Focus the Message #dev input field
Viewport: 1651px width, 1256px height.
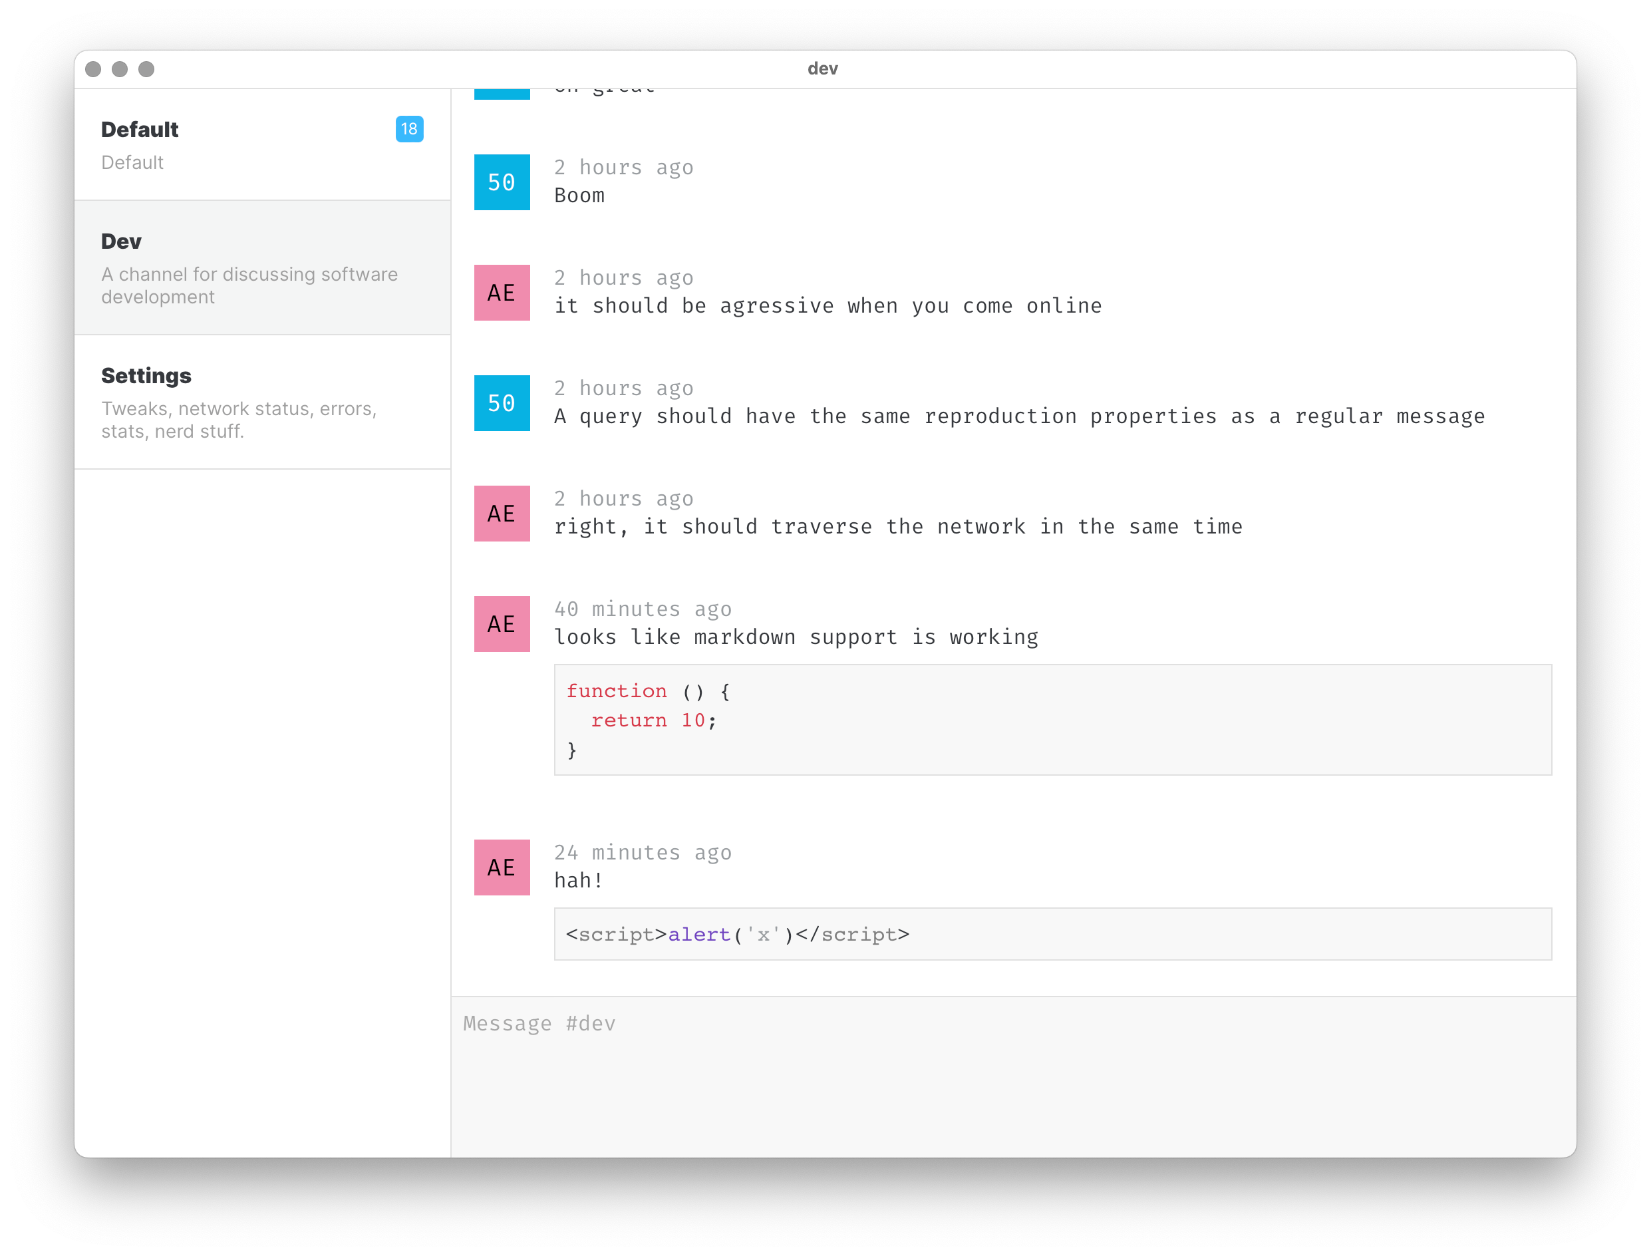click(x=1013, y=1077)
